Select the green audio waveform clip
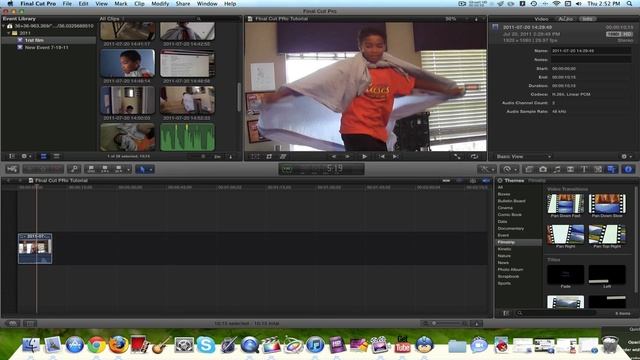The image size is (640, 360). (187, 137)
